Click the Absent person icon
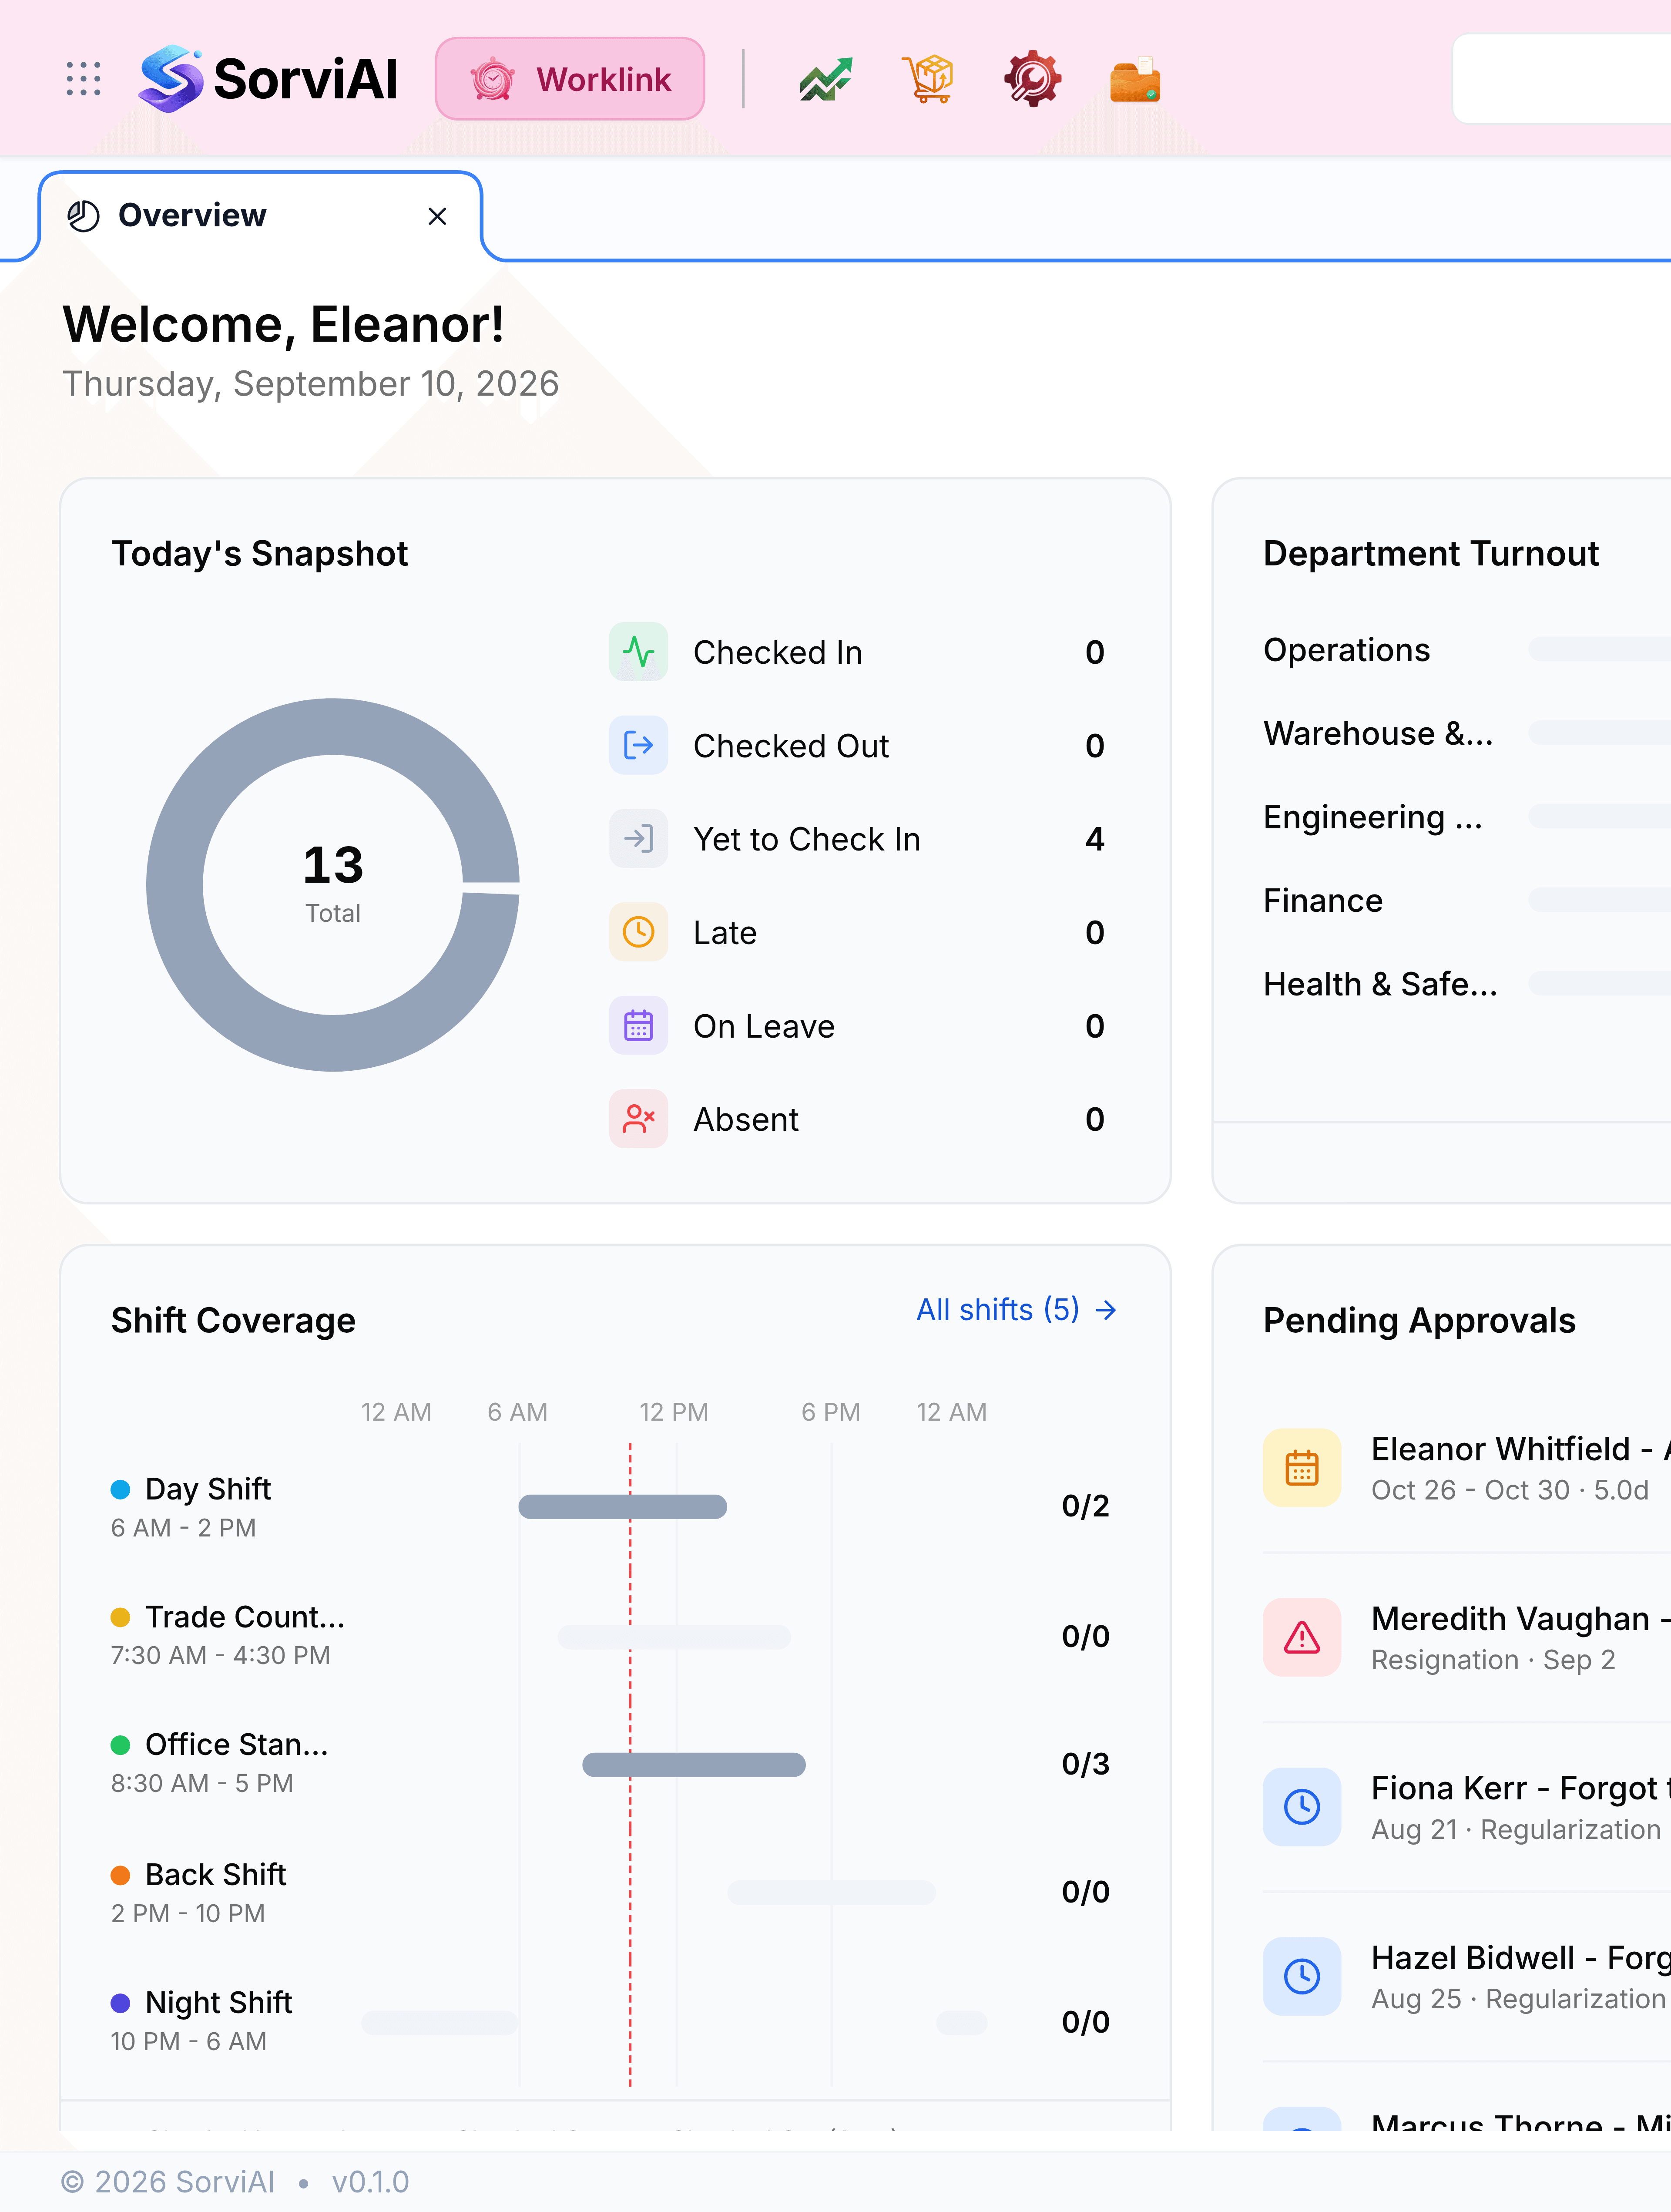The width and height of the screenshot is (1671, 2212). [638, 1118]
